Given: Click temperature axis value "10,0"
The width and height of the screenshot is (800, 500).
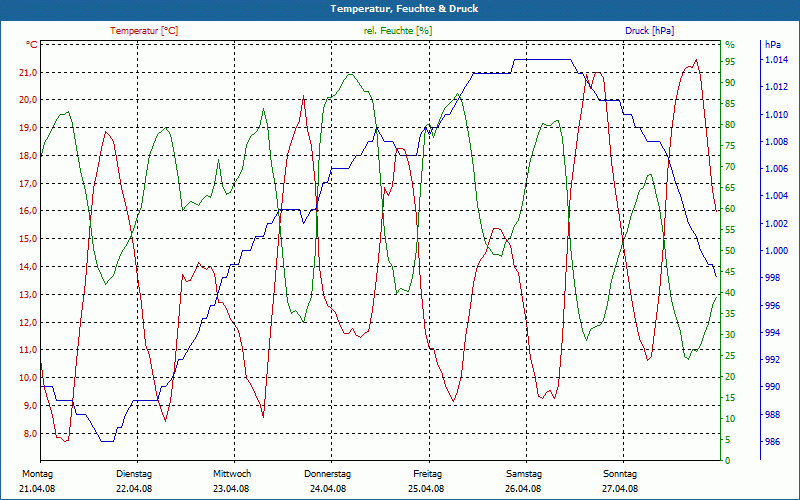Looking at the screenshot, I should 29,378.
